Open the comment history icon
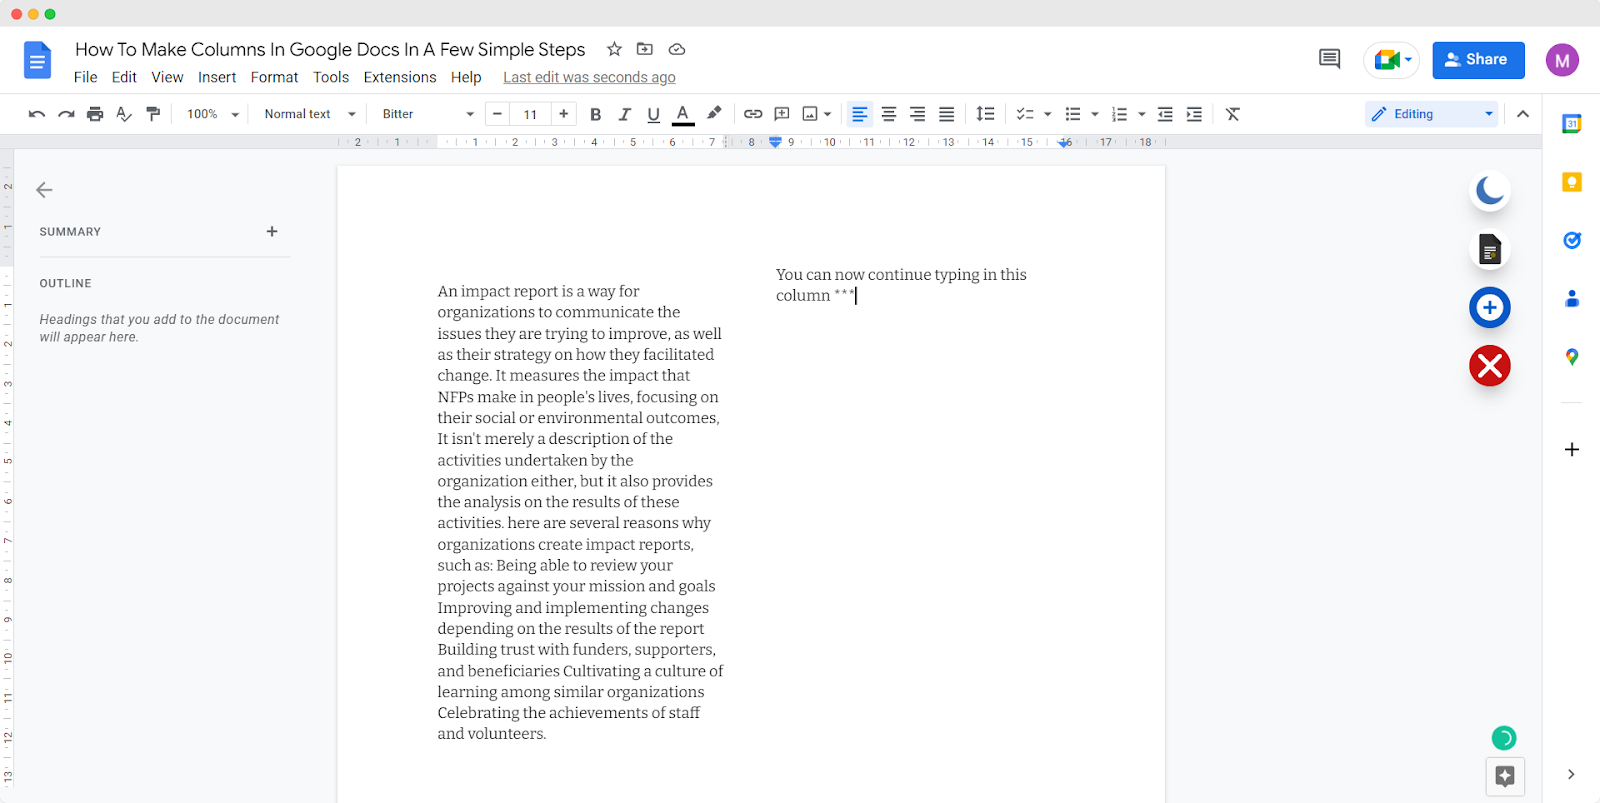This screenshot has height=803, width=1600. pos(1329,59)
